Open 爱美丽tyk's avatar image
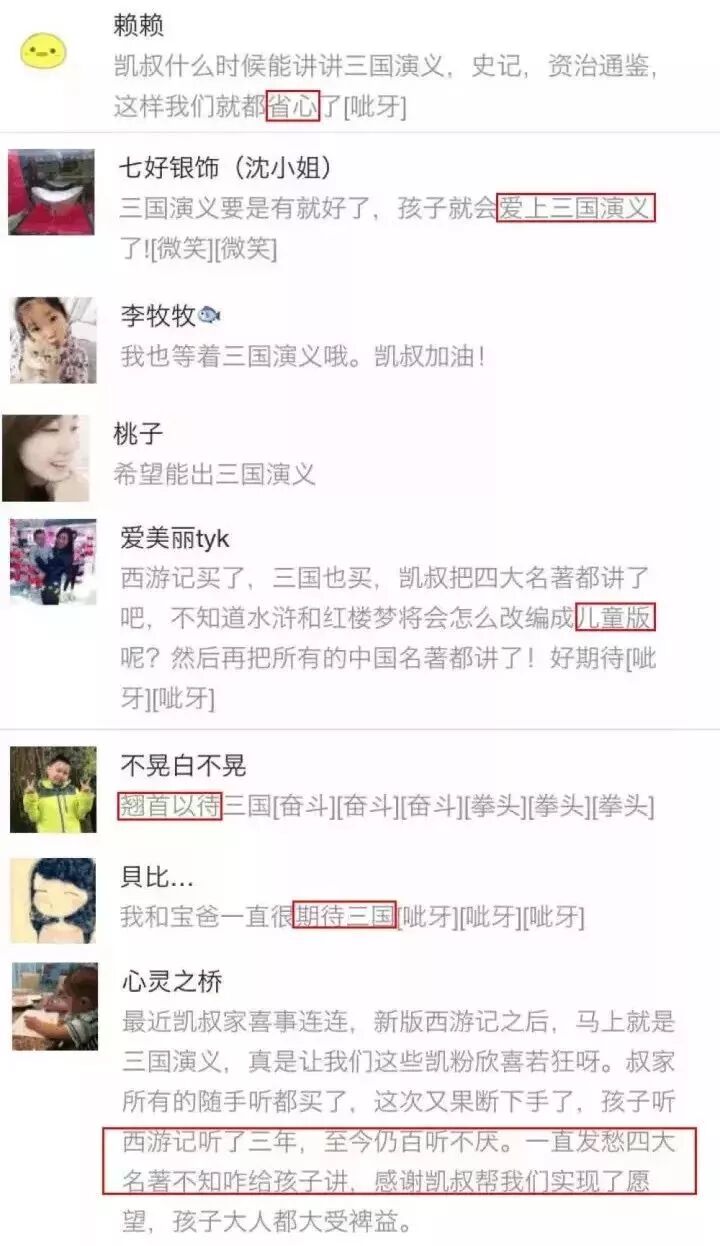720x1246 pixels. pos(53,562)
